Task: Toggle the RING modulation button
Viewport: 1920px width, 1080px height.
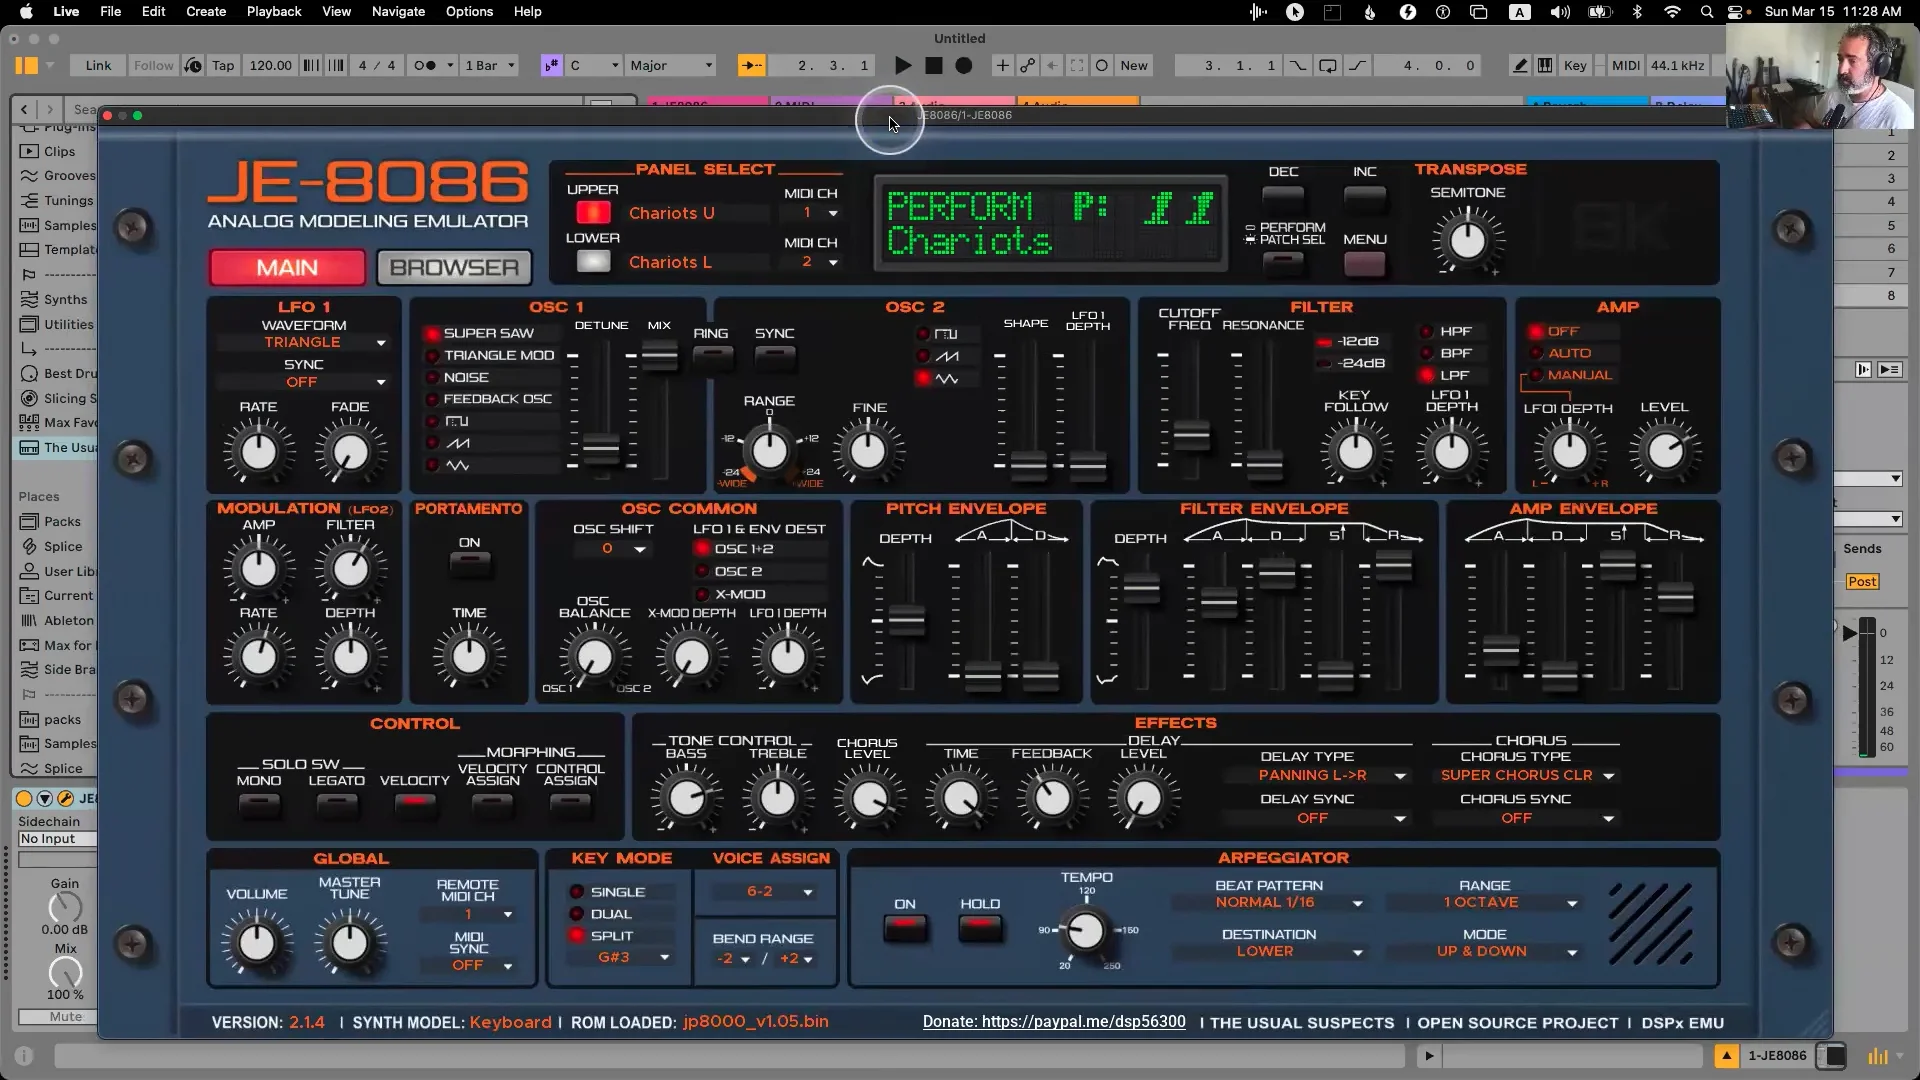Action: point(712,357)
